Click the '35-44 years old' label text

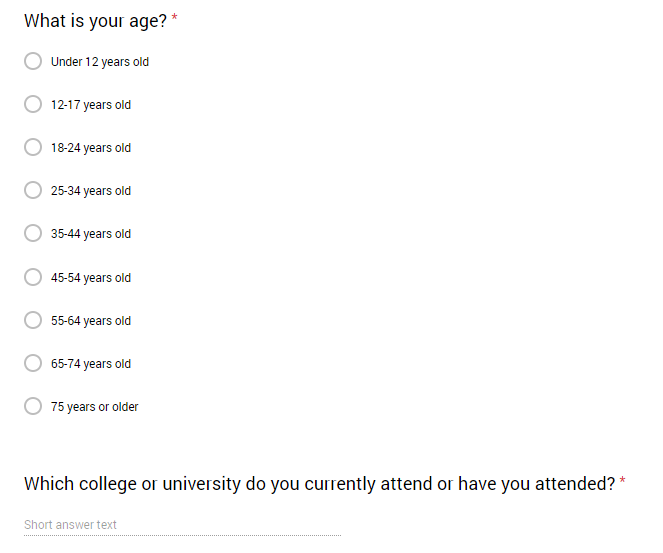click(x=91, y=234)
